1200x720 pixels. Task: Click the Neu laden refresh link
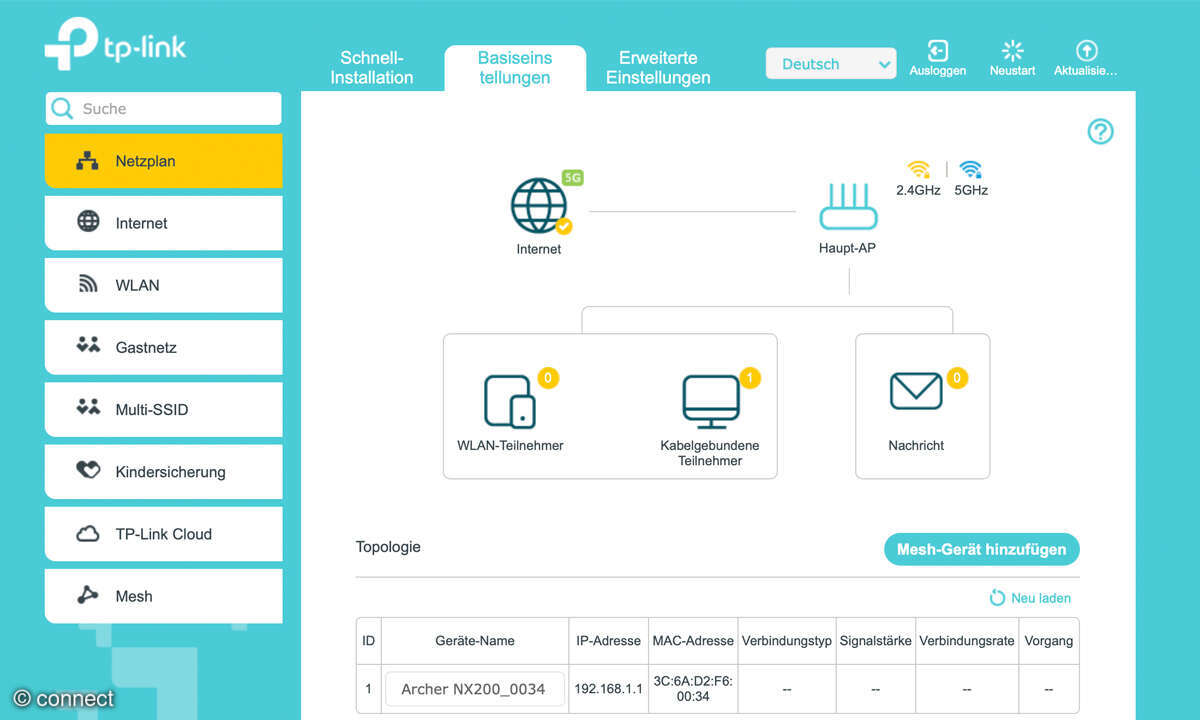(x=1030, y=598)
